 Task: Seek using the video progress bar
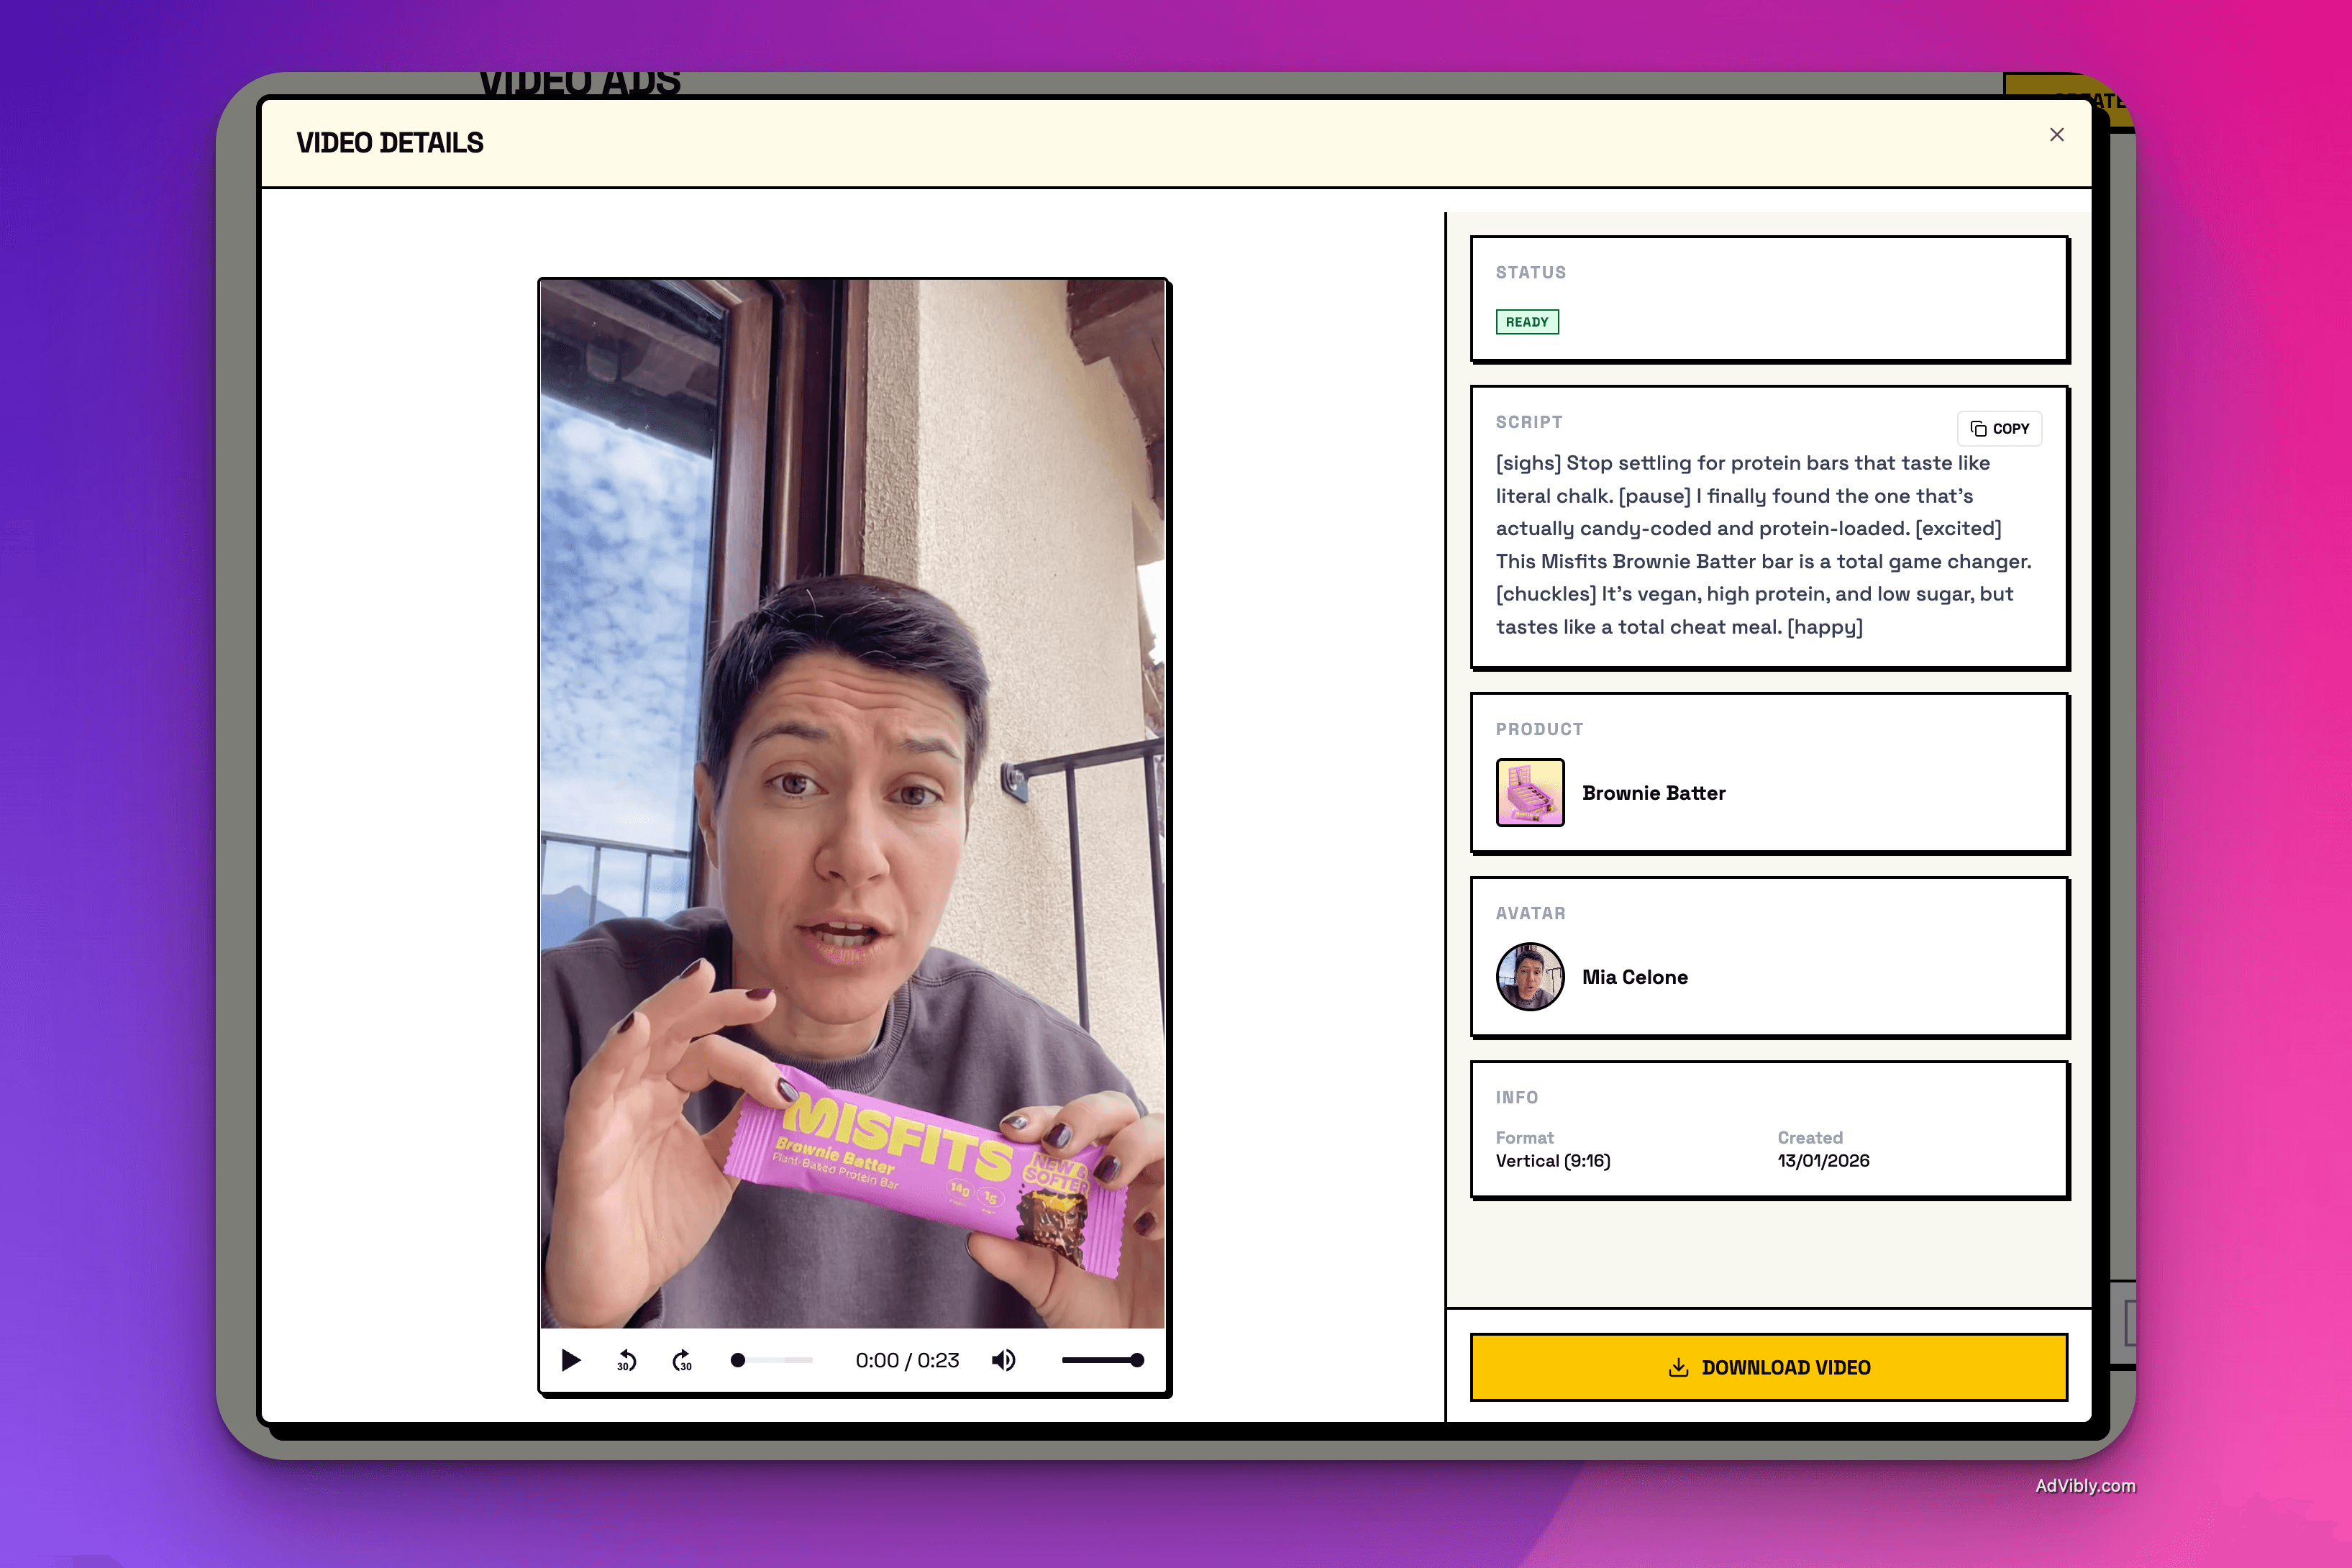point(770,1360)
